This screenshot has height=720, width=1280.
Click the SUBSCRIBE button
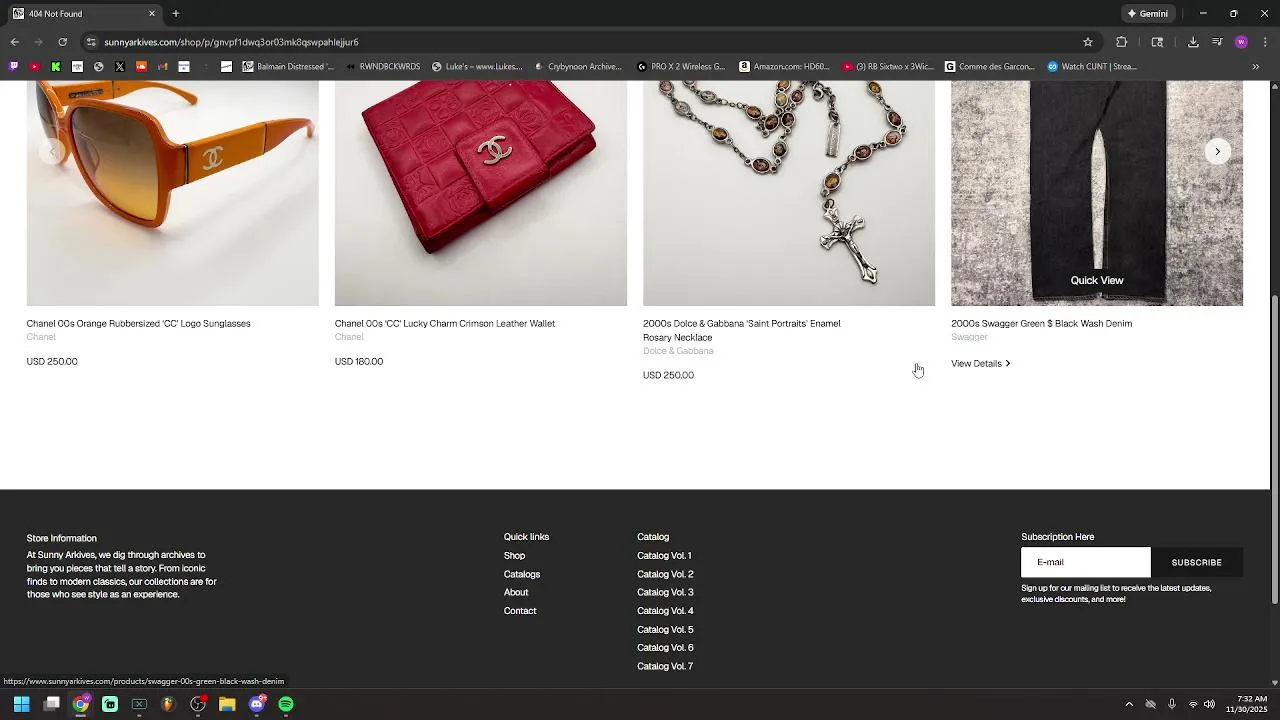[x=1197, y=562]
